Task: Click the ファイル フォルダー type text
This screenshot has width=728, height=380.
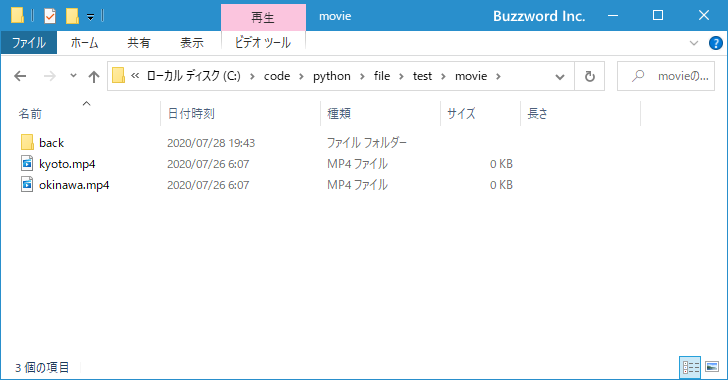Action: click(x=367, y=143)
